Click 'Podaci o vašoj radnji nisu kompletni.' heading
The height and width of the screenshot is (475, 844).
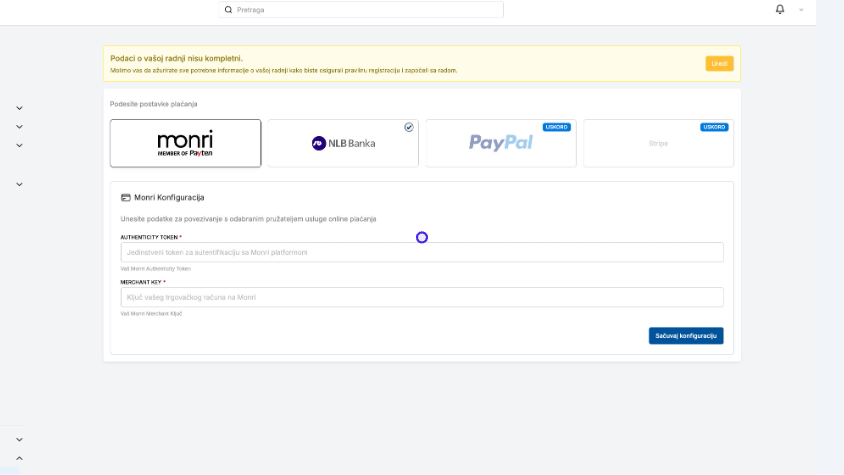coord(177,58)
